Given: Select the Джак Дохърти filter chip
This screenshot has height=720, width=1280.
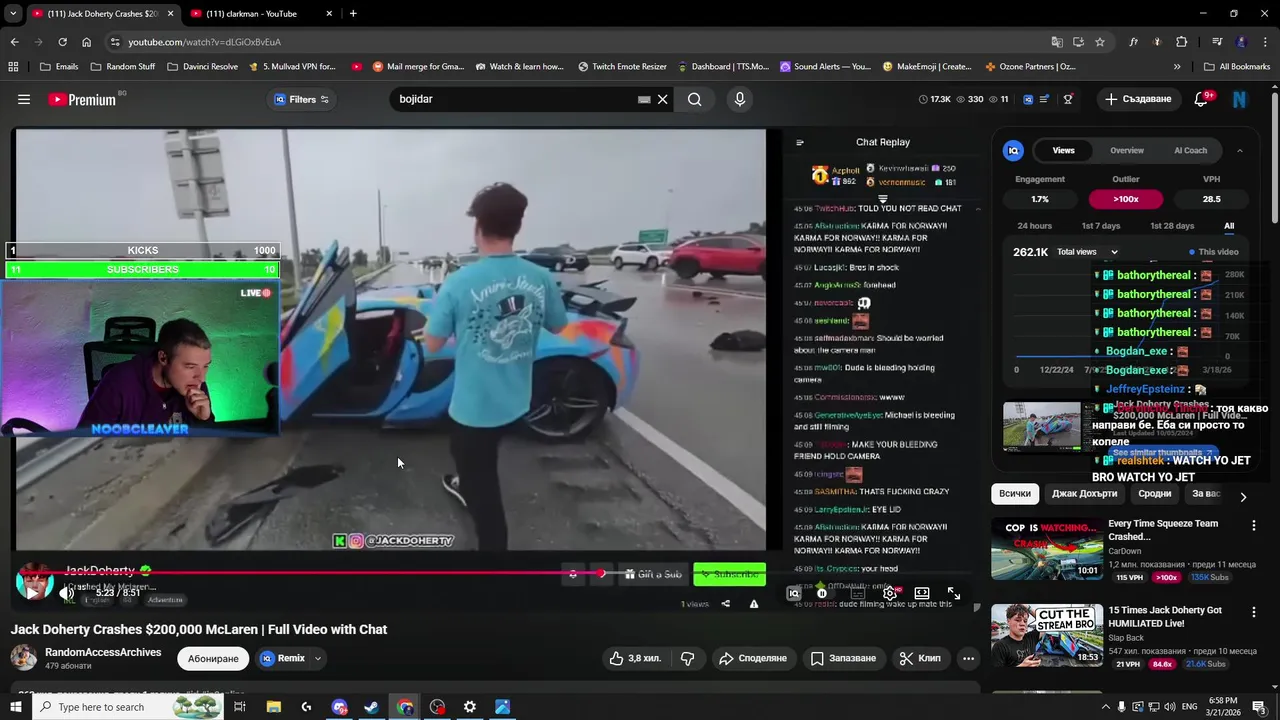Looking at the screenshot, I should click(1084, 494).
